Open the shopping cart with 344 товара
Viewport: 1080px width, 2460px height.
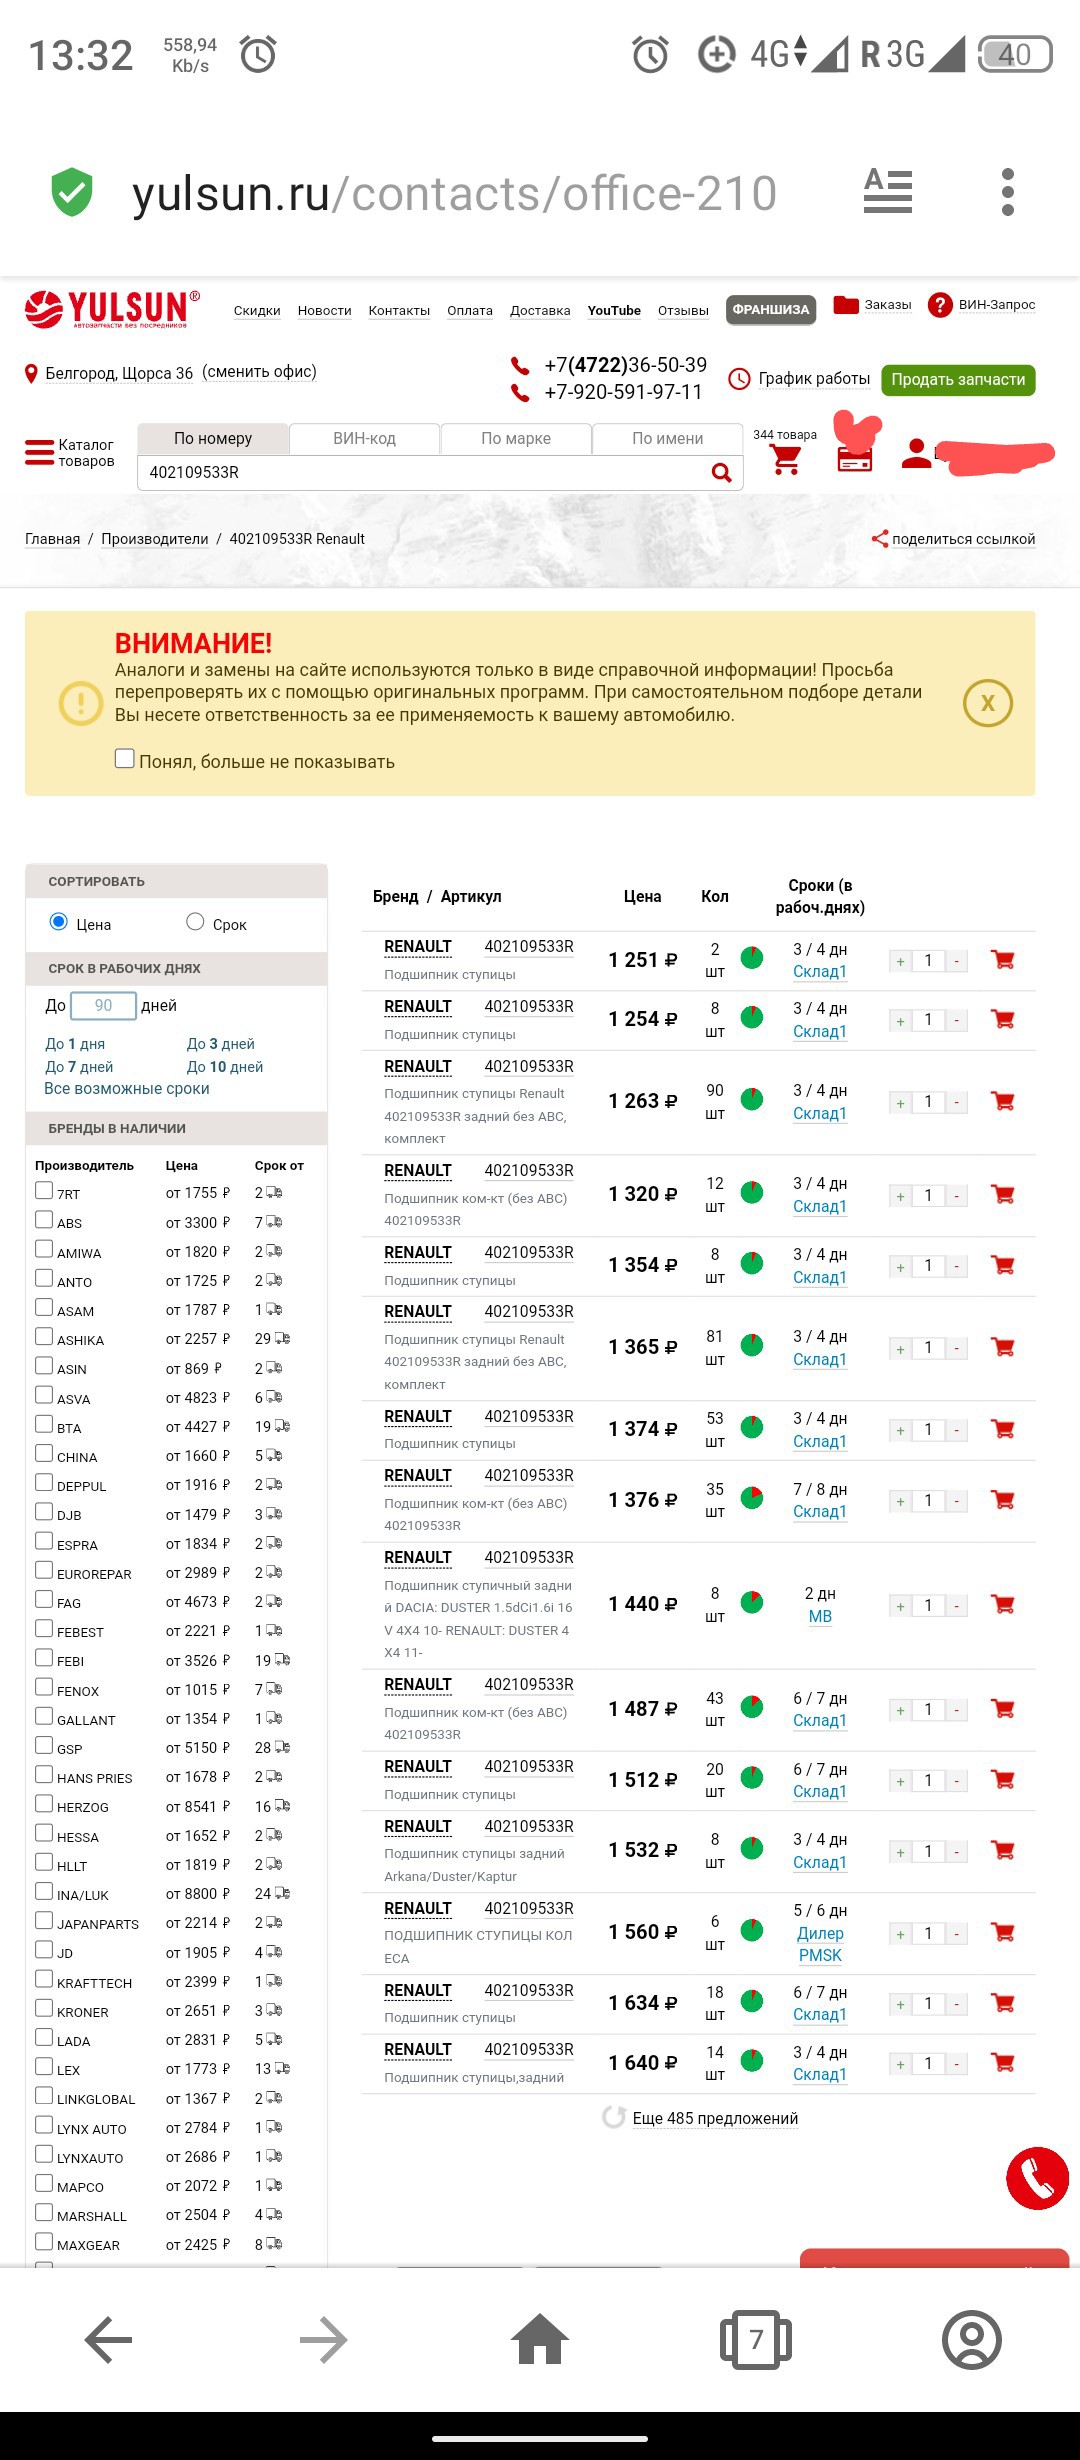pos(786,459)
